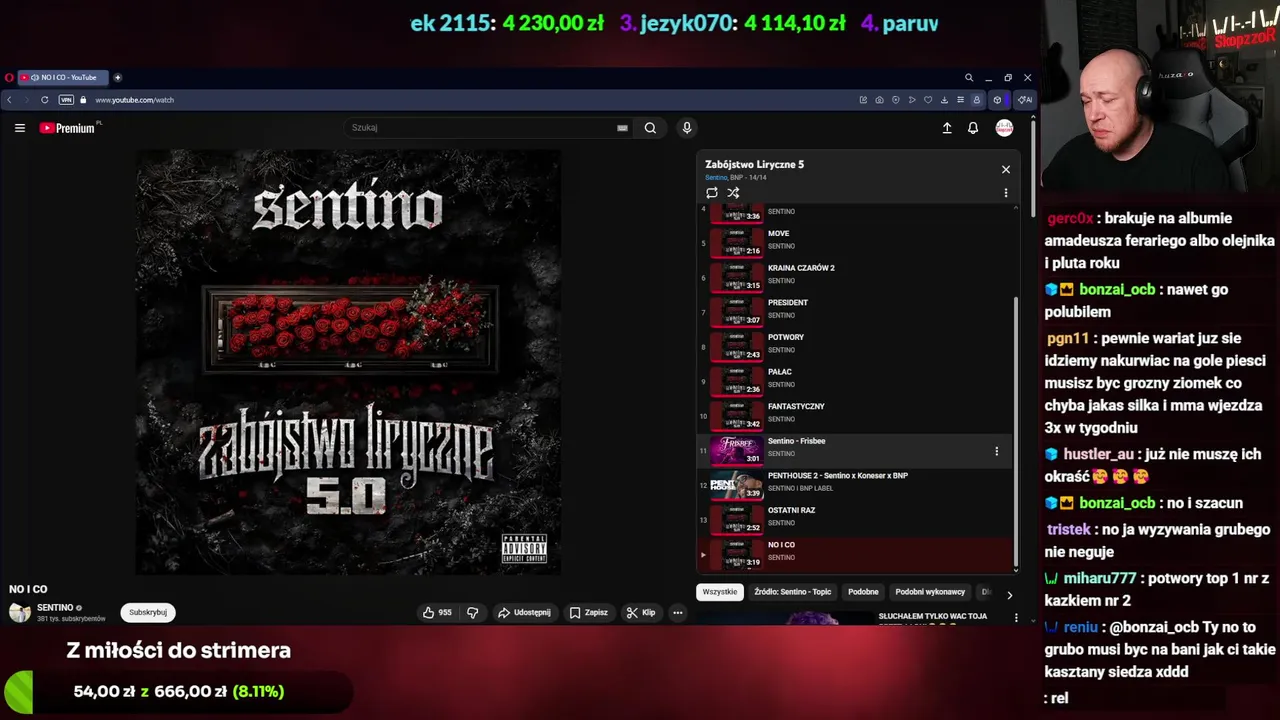This screenshot has width=1280, height=720.
Task: Like the video with thumbs up
Action: coord(437,612)
